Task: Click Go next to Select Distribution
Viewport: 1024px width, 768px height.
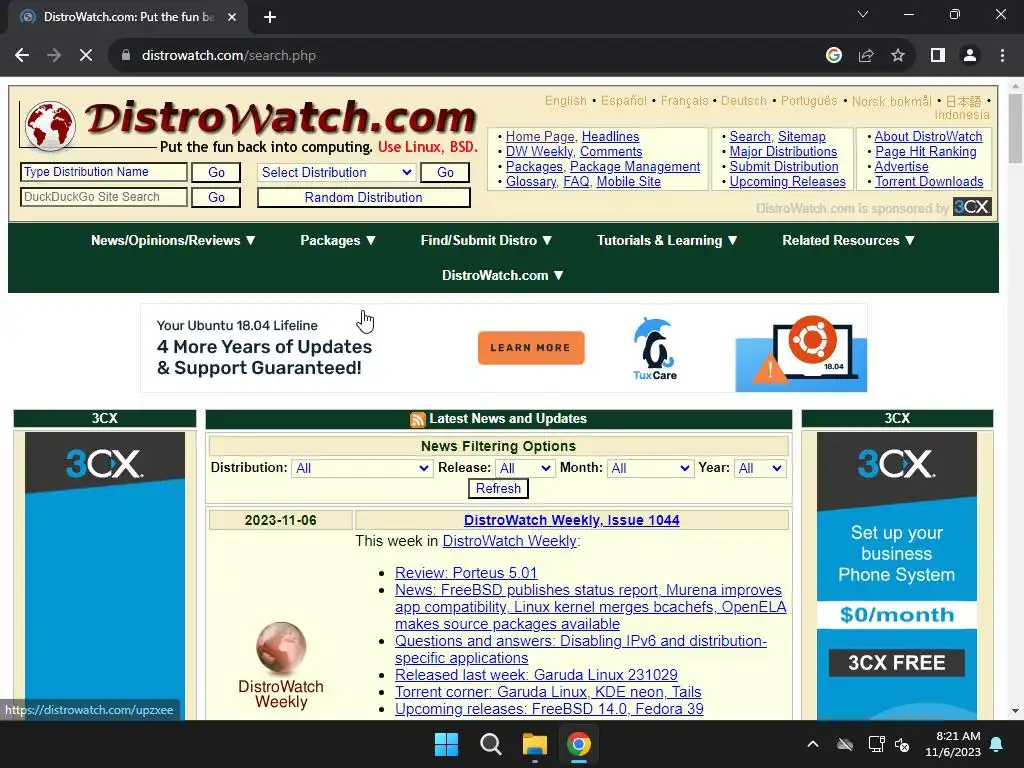Action: pos(445,172)
